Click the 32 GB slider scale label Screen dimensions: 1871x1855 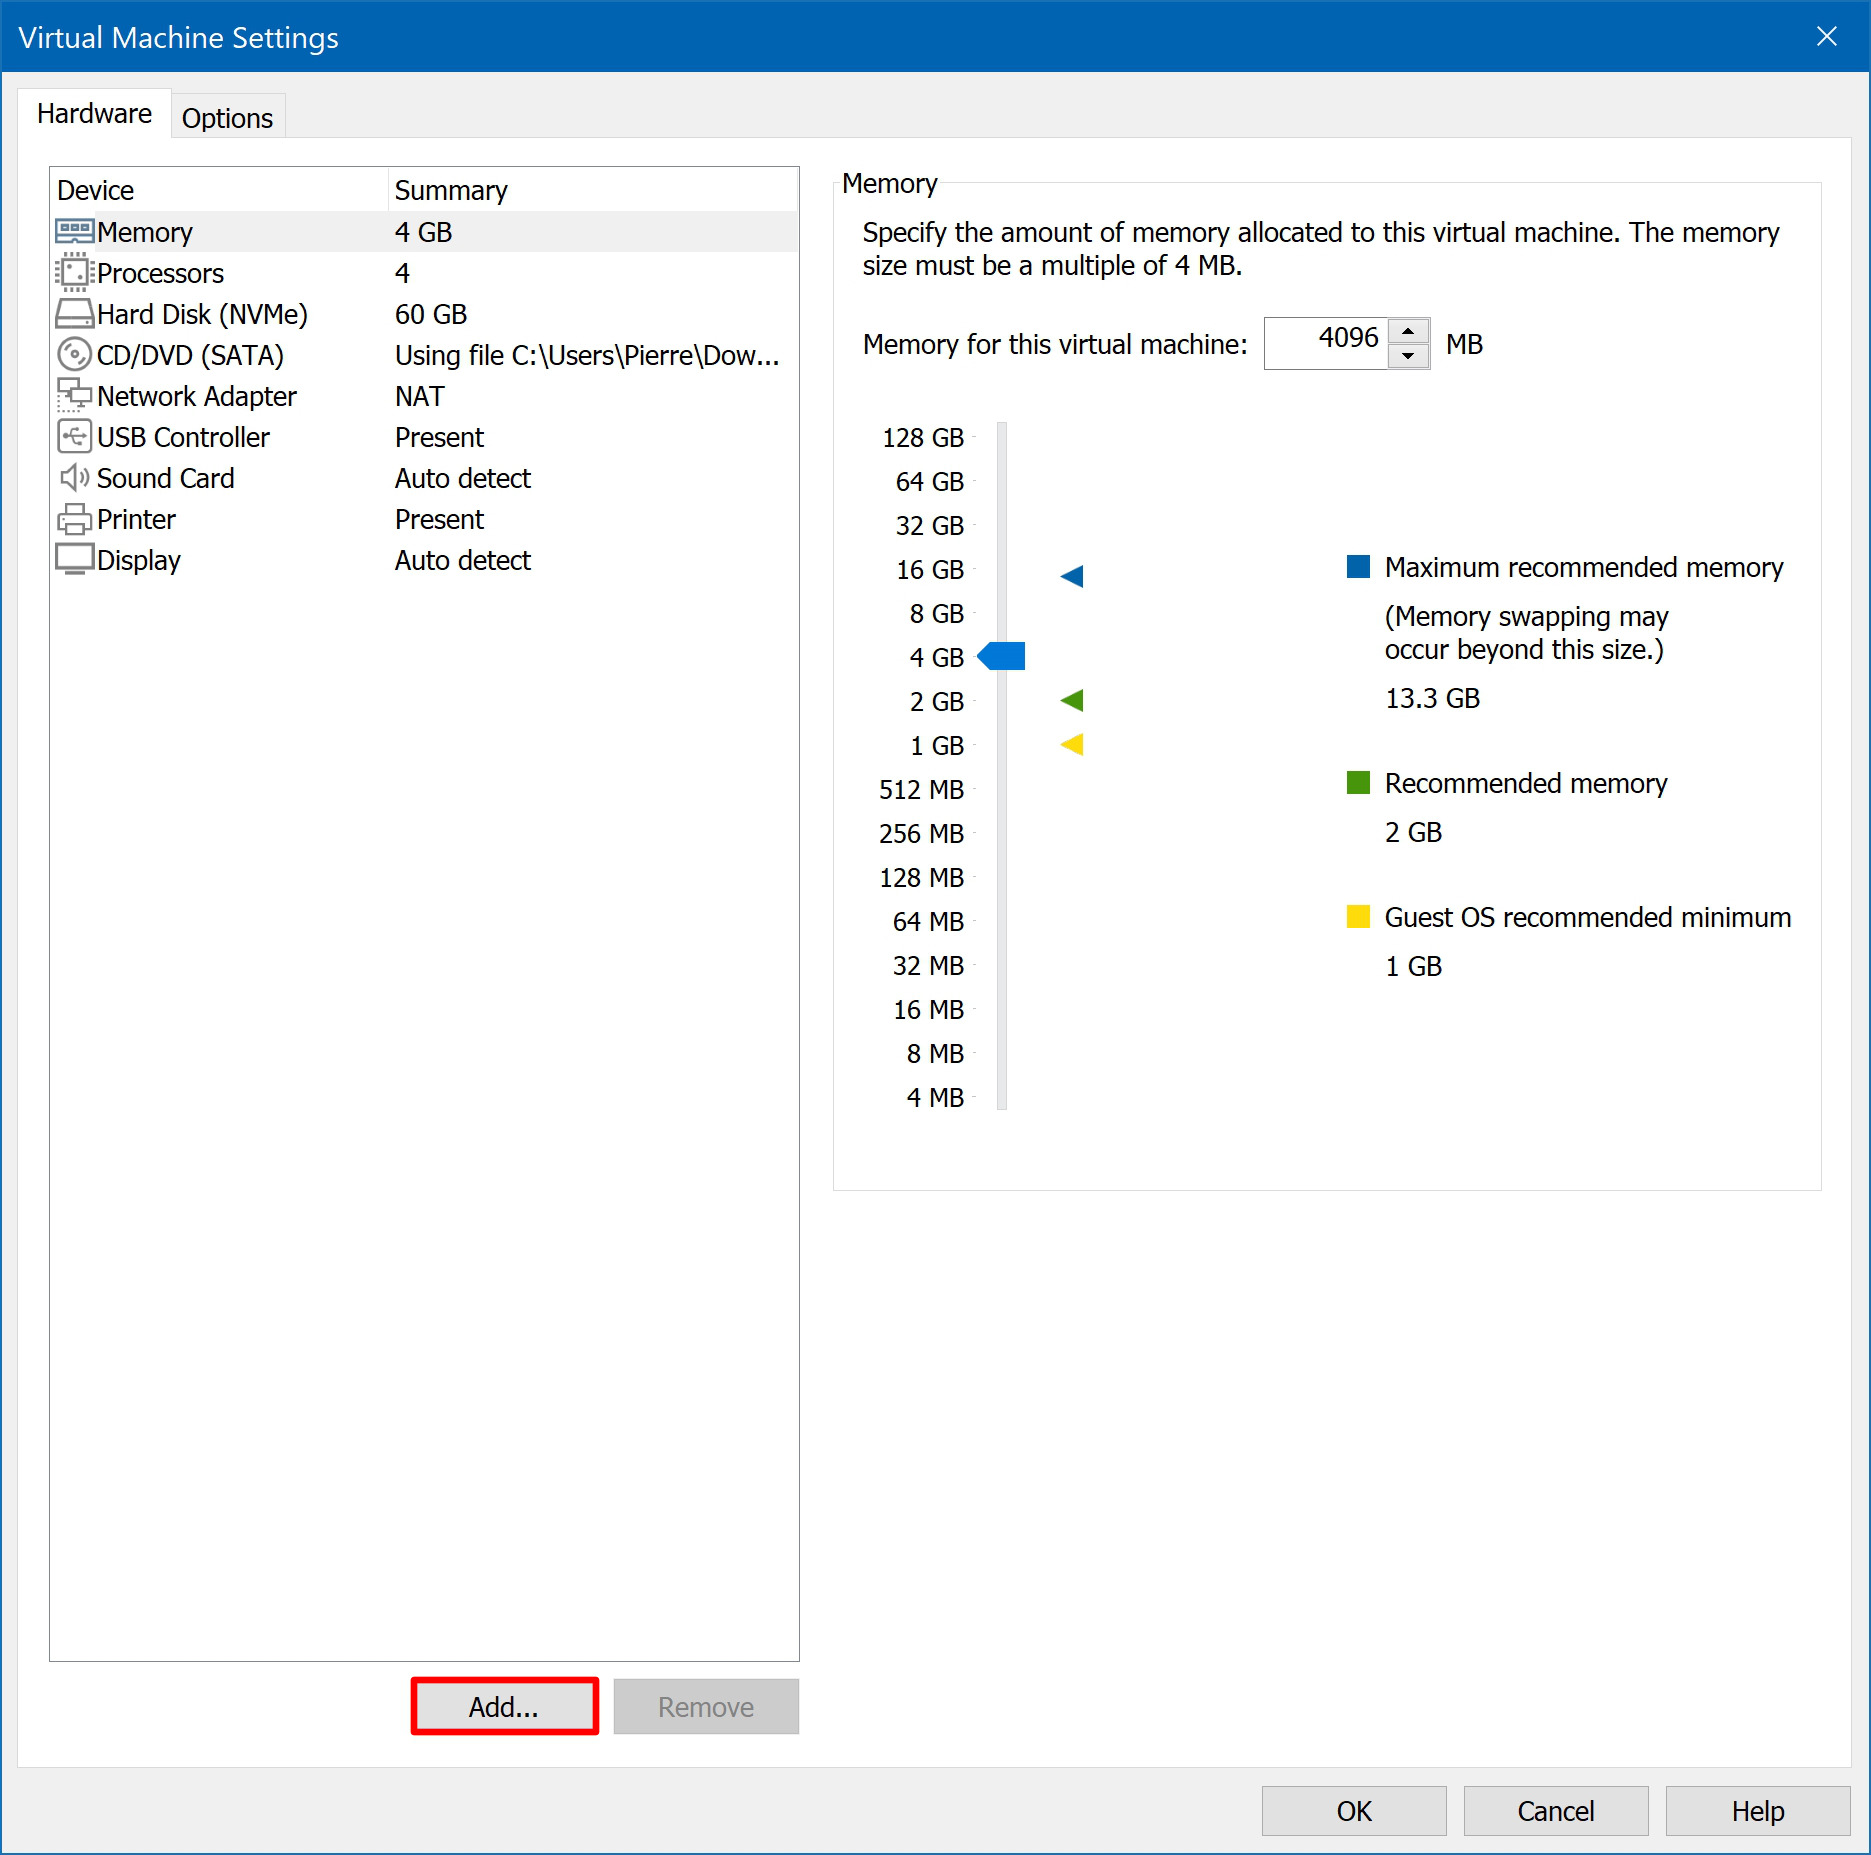(930, 526)
